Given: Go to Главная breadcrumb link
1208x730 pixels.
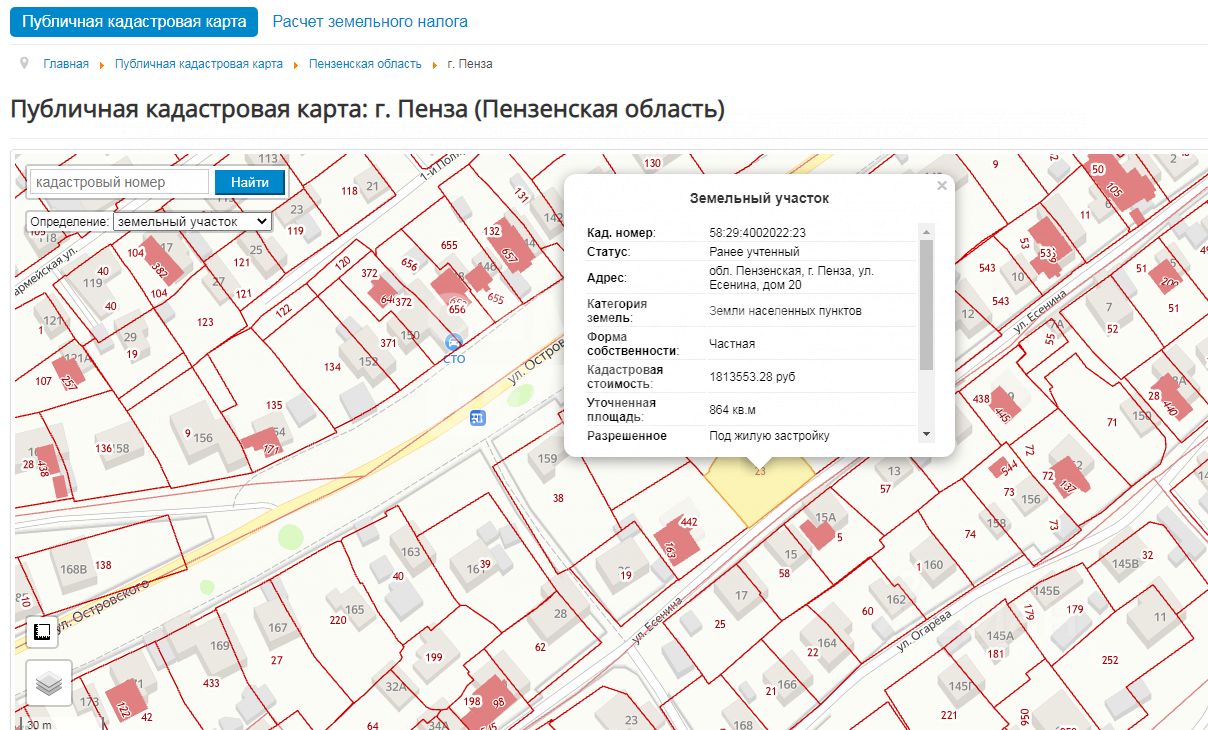Looking at the screenshot, I should (66, 64).
